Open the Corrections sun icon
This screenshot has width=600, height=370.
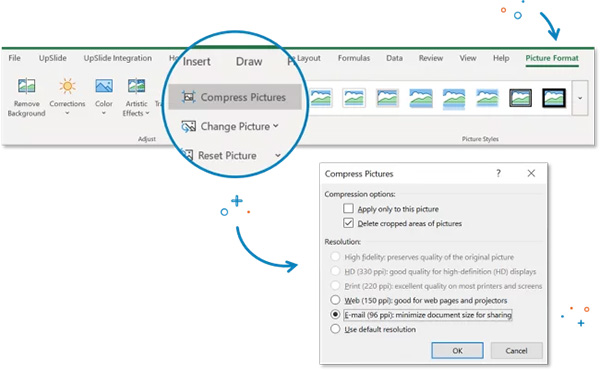(67, 86)
